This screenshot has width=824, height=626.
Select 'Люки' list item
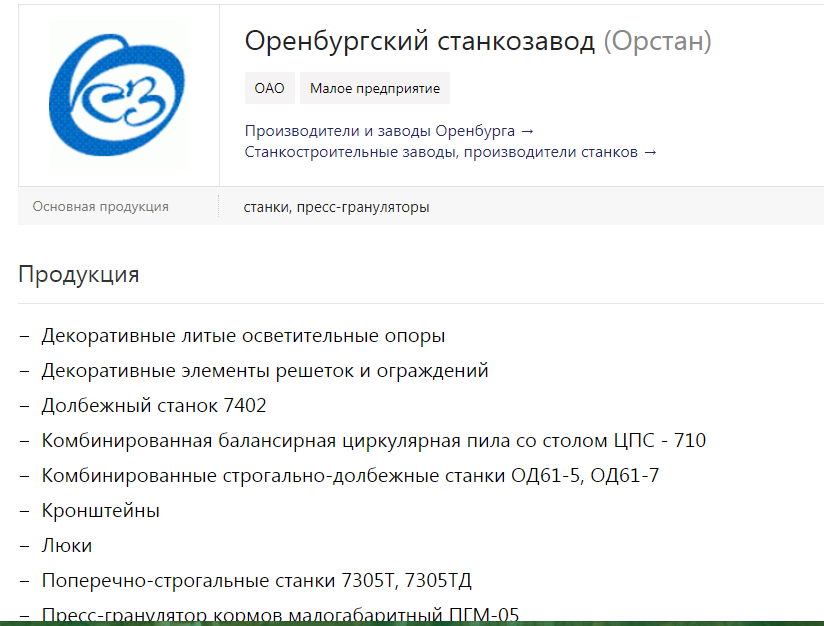pyautogui.click(x=67, y=546)
